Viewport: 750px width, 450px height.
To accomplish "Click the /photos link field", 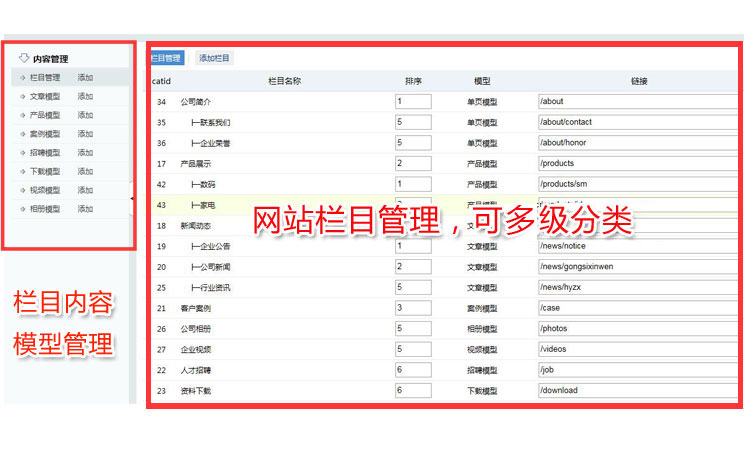I will pyautogui.click(x=638, y=329).
